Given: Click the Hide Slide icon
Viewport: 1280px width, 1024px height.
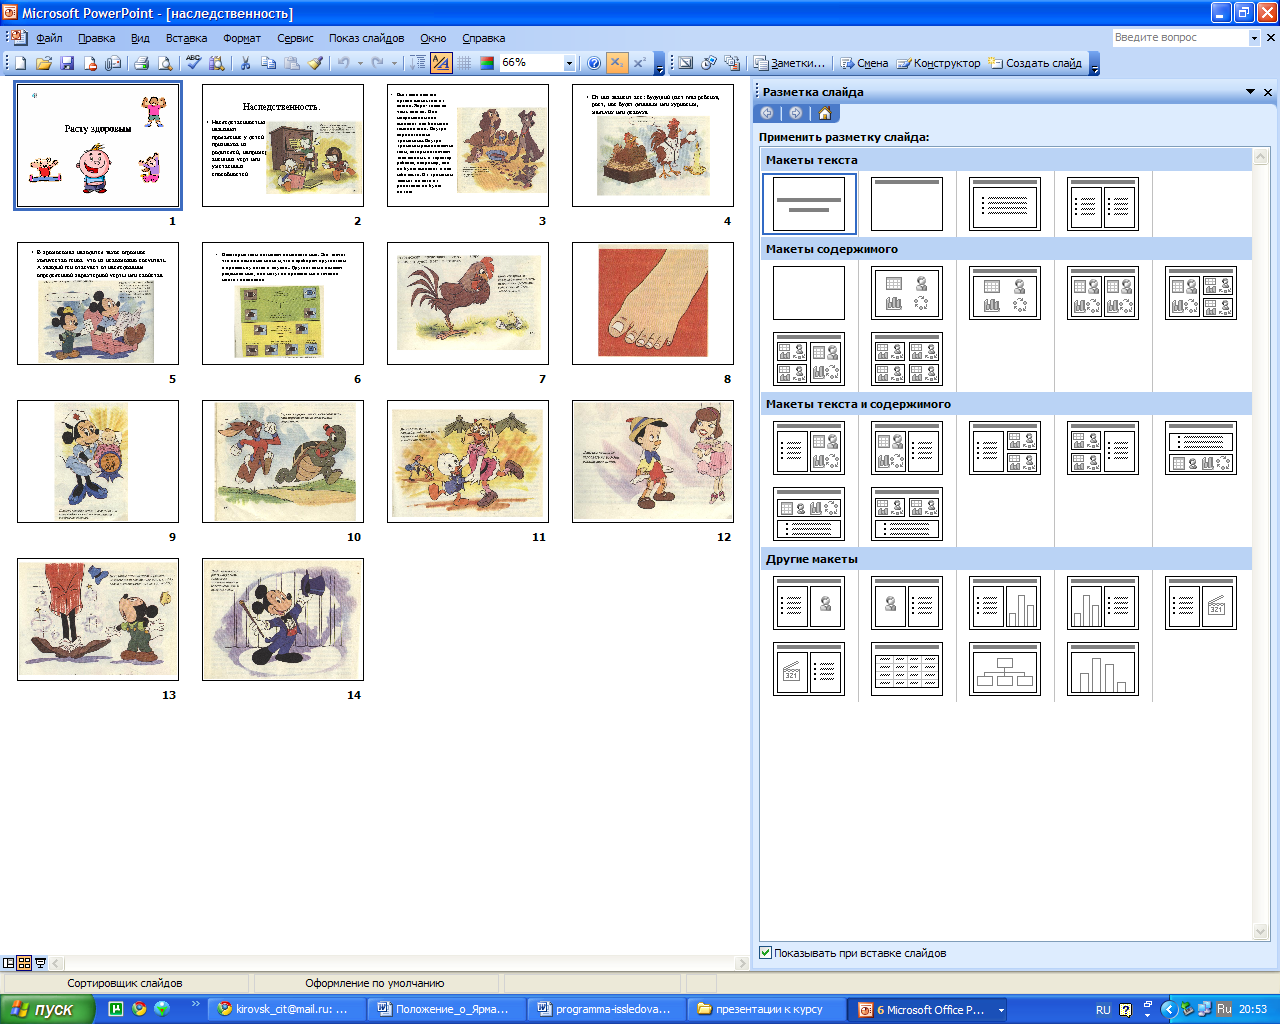Looking at the screenshot, I should click(x=685, y=63).
